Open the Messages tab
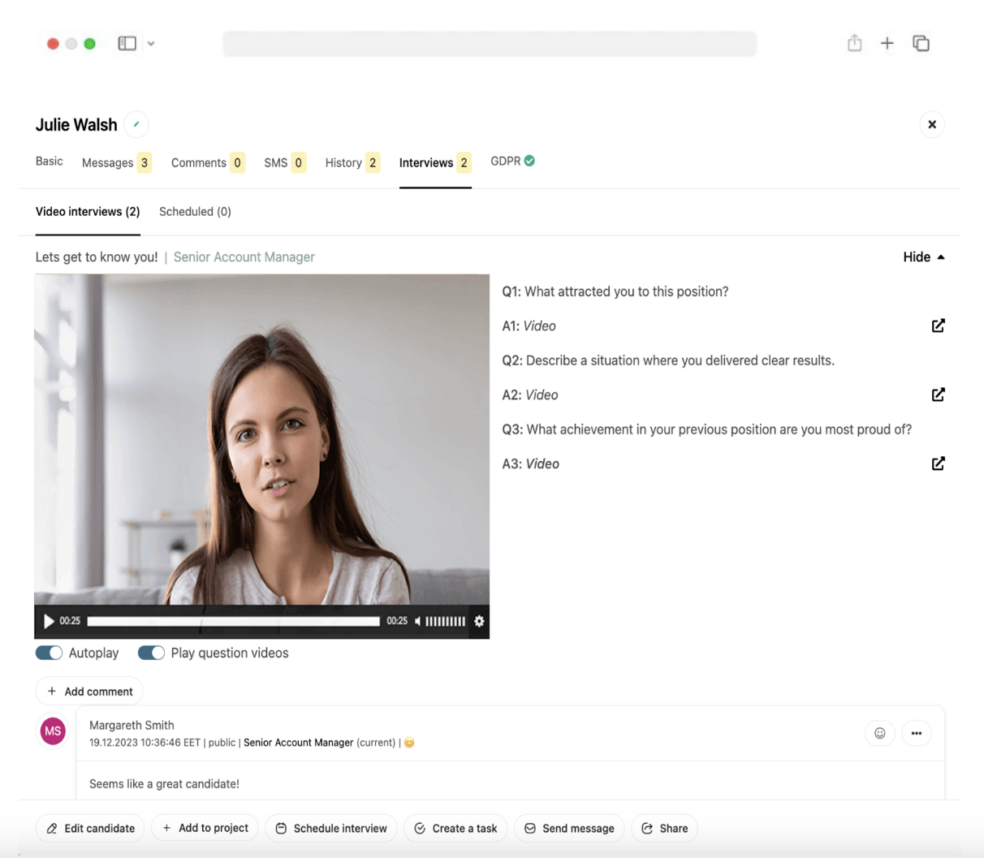Image resolution: width=984 pixels, height=858 pixels. (109, 161)
